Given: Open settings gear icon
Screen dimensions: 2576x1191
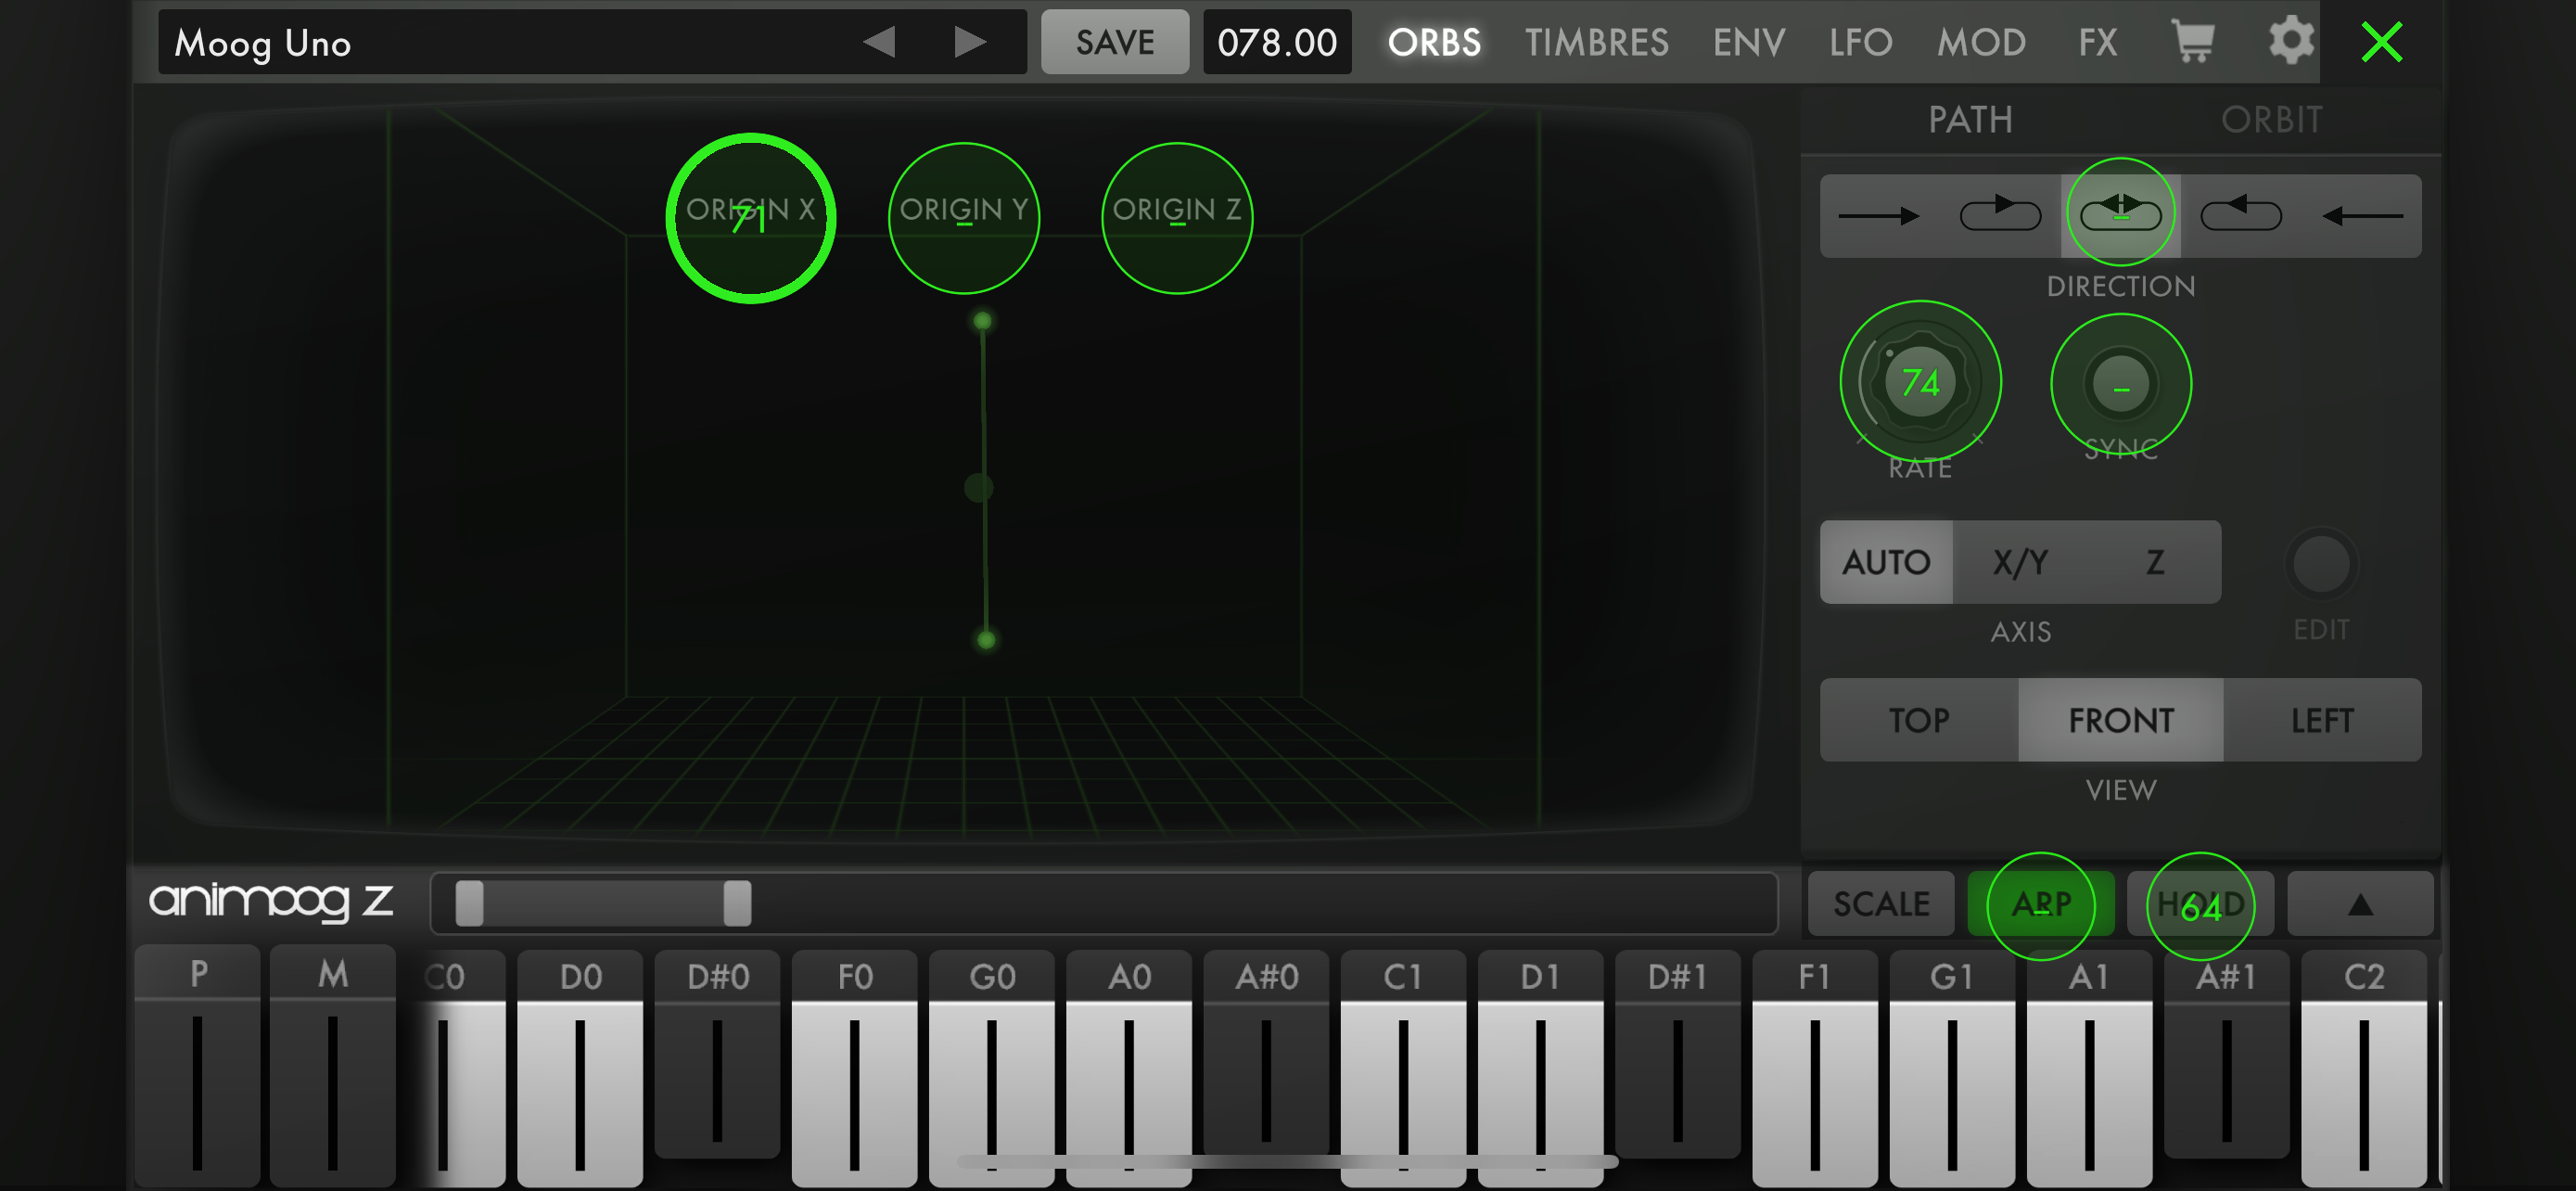Looking at the screenshot, I should coord(2290,41).
